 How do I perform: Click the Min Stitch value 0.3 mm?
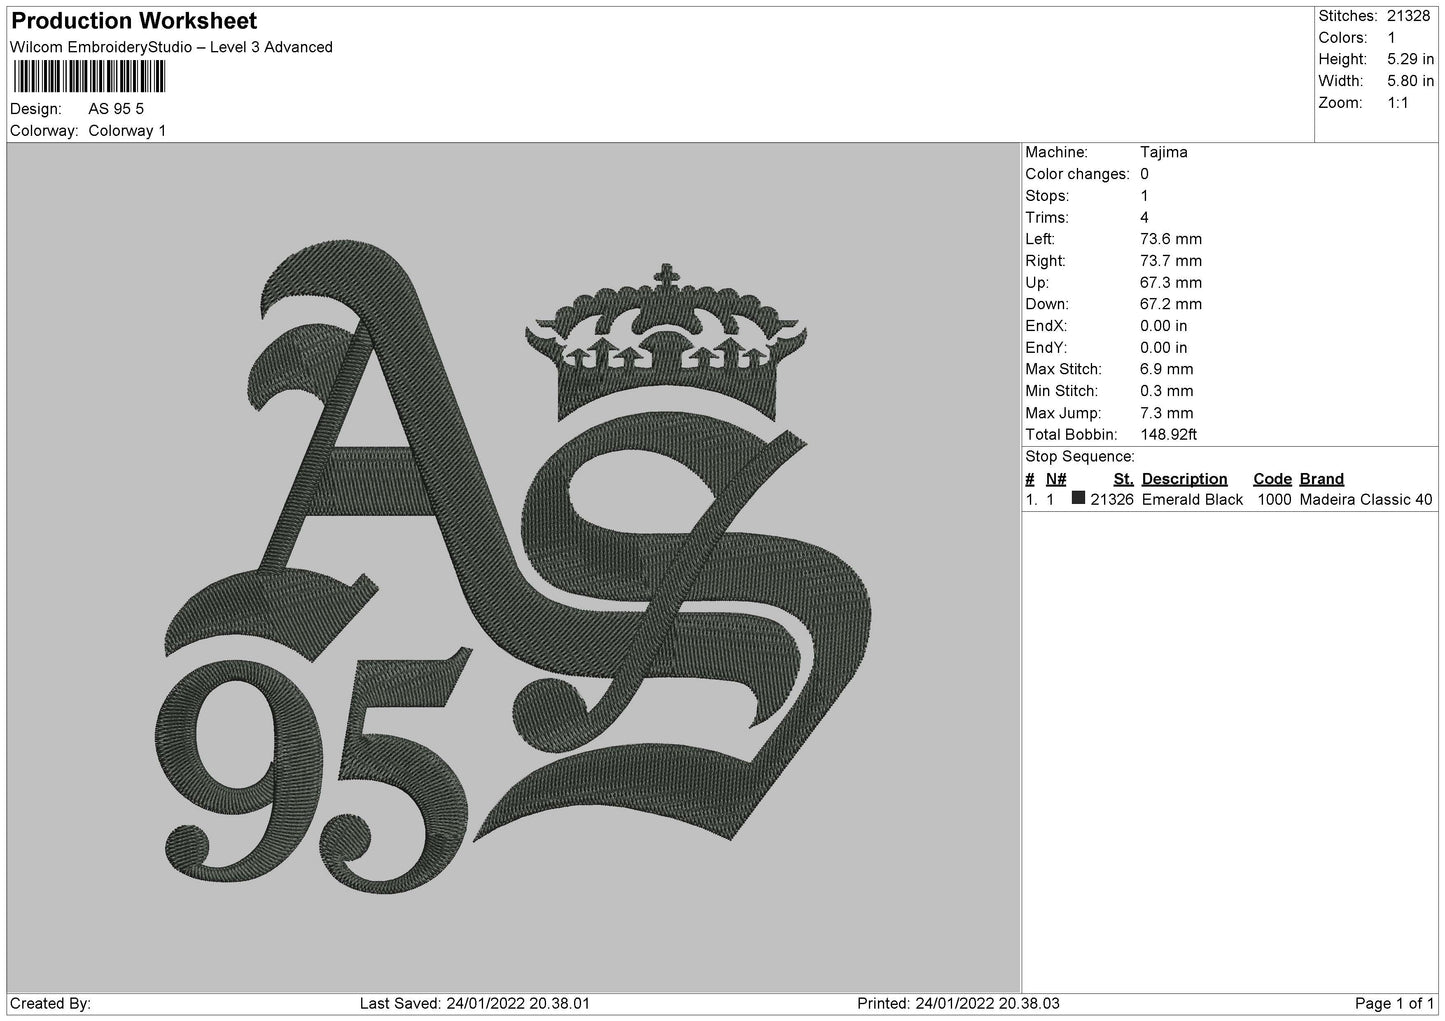pyautogui.click(x=1167, y=391)
